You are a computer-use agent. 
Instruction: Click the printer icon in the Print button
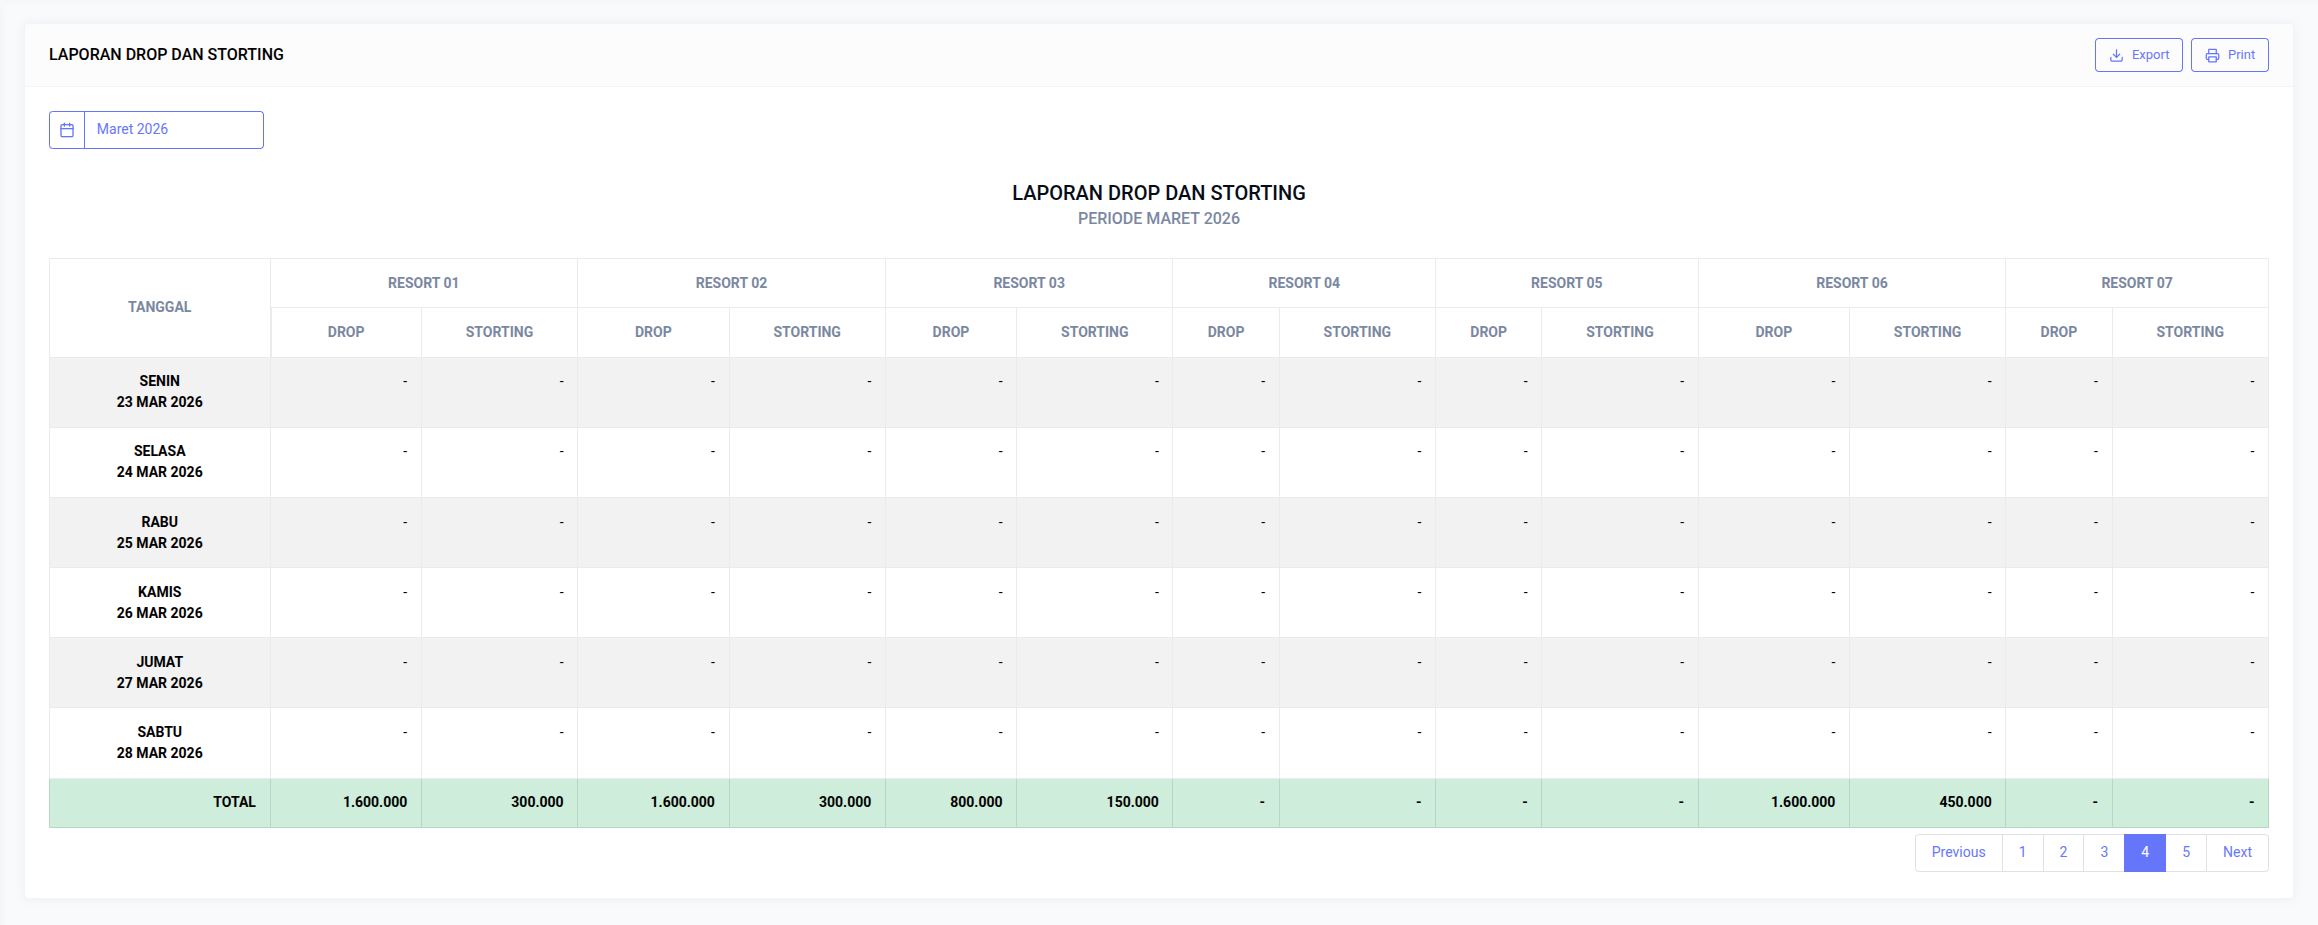[2212, 56]
